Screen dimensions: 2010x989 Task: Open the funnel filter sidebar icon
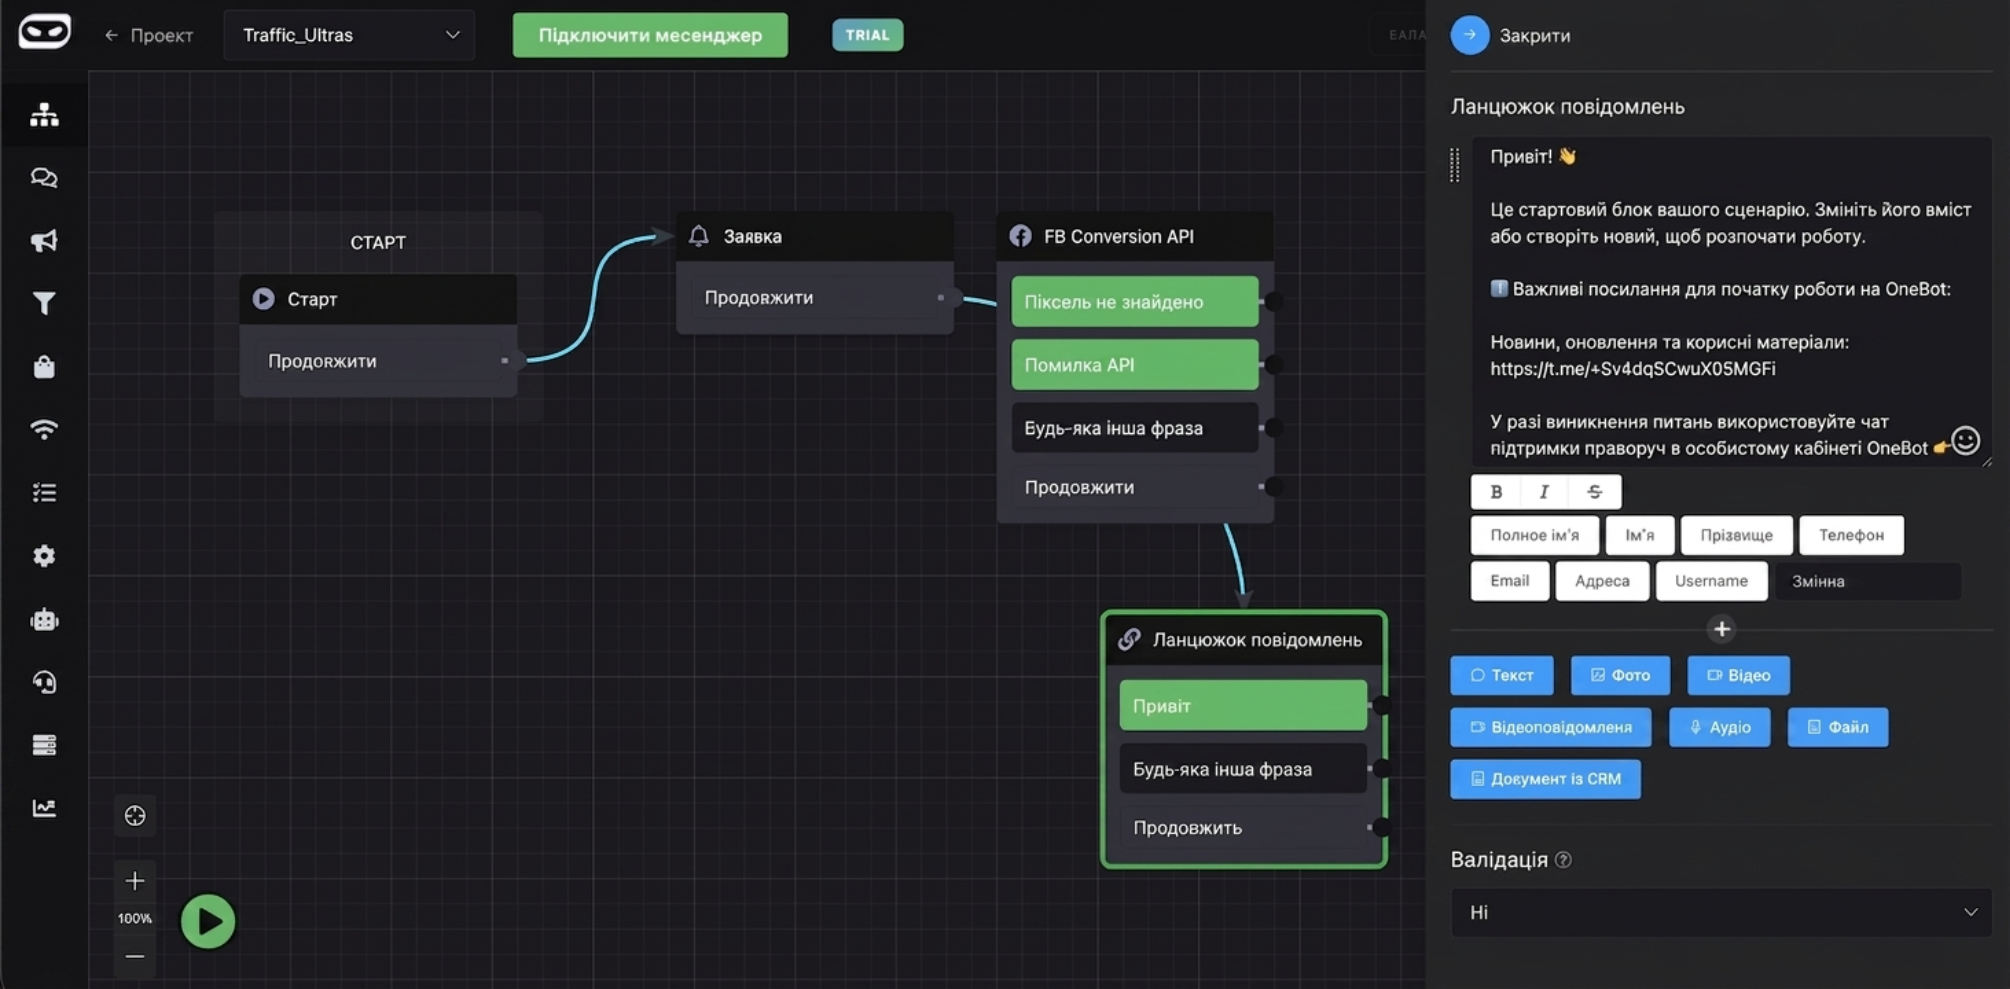click(x=44, y=304)
